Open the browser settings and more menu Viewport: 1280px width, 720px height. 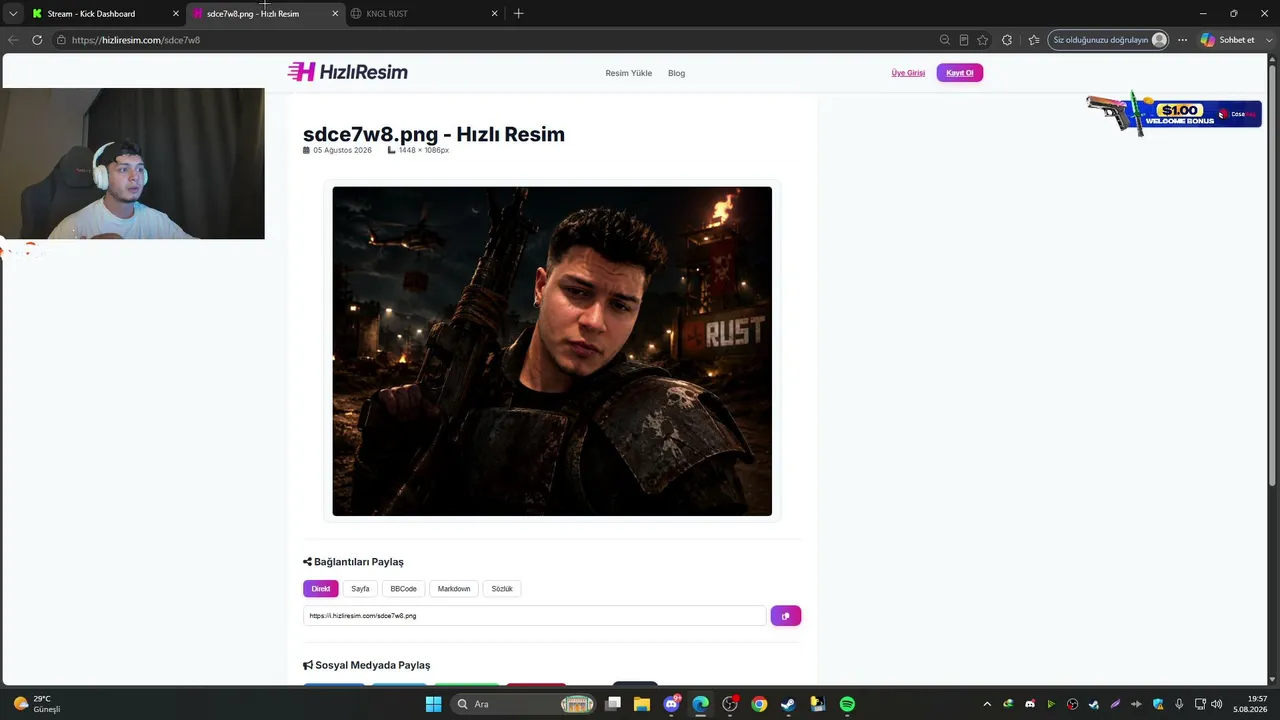[1183, 40]
